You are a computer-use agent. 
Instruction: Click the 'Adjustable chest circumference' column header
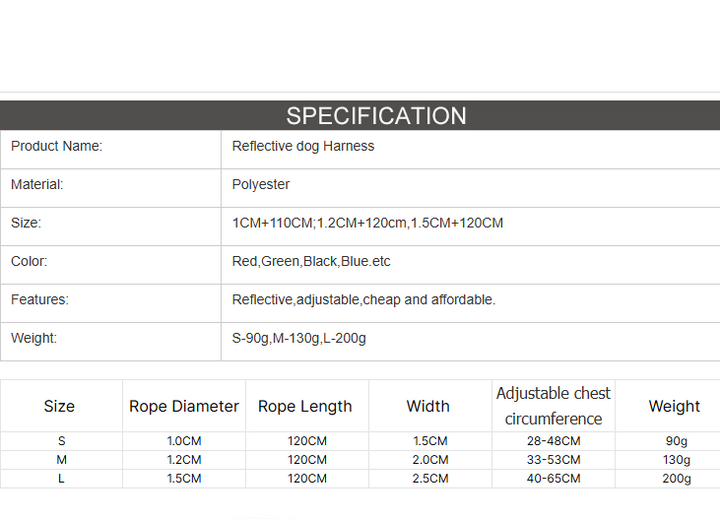point(553,406)
